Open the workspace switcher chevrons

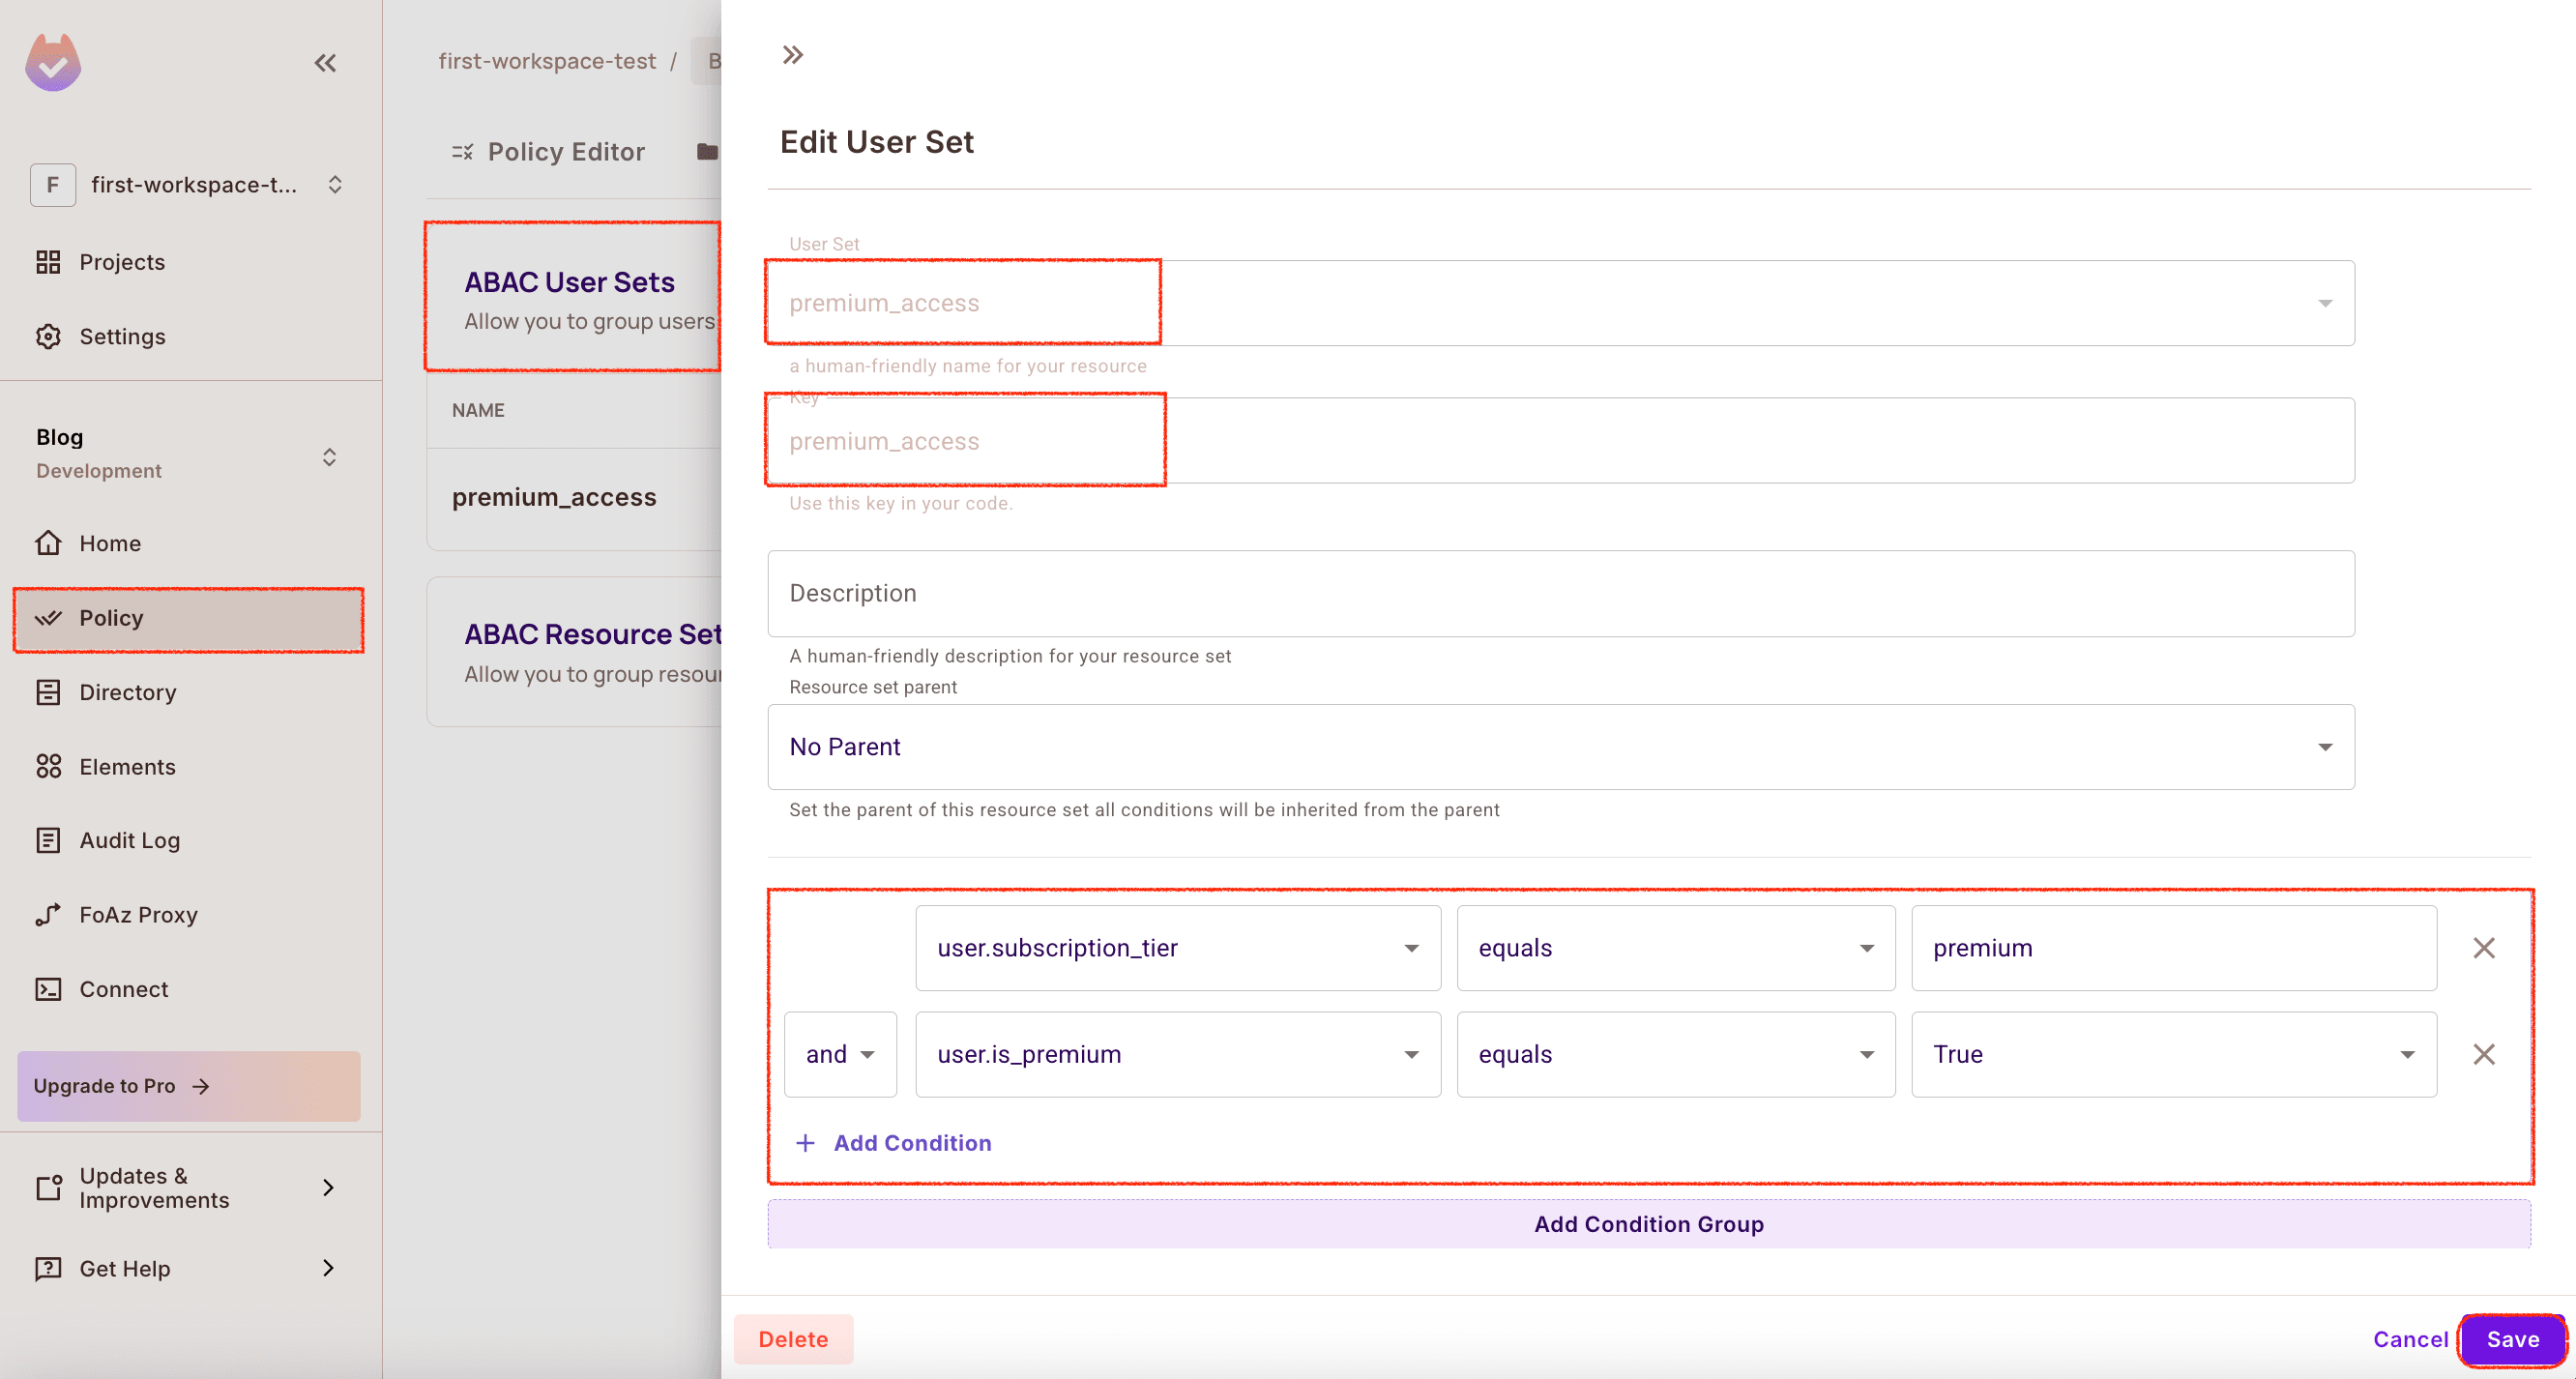tap(335, 185)
